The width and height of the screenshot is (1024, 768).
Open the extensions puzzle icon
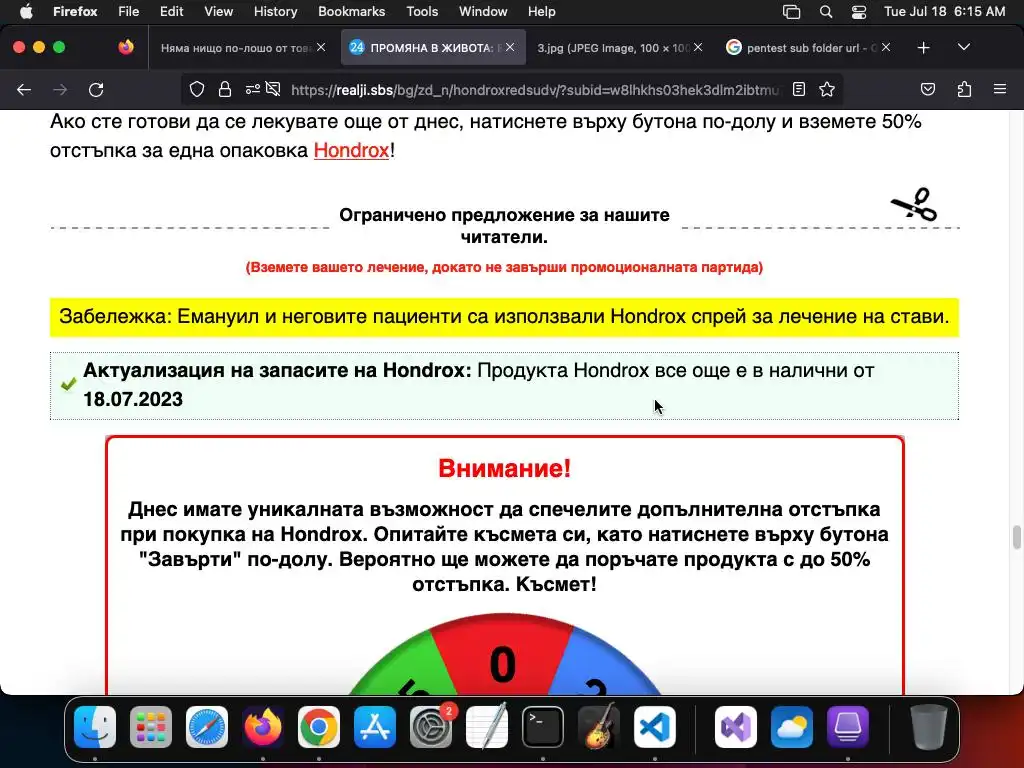point(964,89)
